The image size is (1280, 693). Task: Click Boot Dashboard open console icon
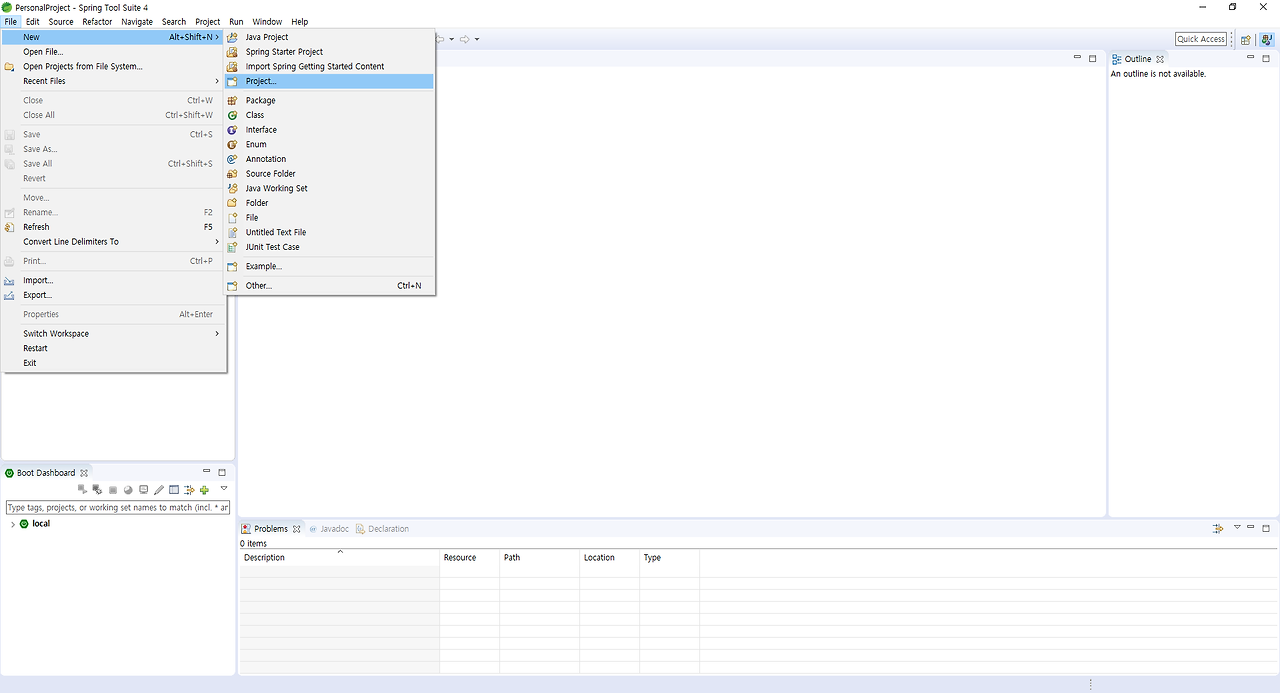tap(143, 490)
